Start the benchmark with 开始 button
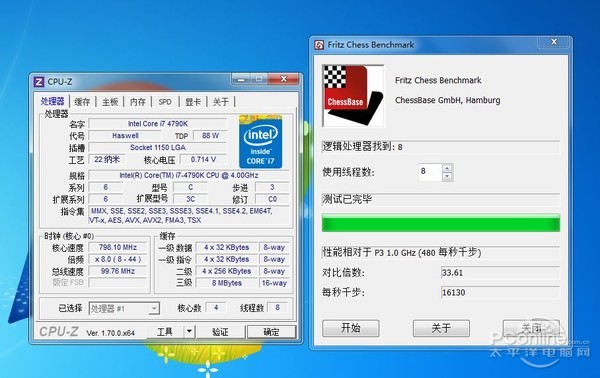 tap(351, 328)
